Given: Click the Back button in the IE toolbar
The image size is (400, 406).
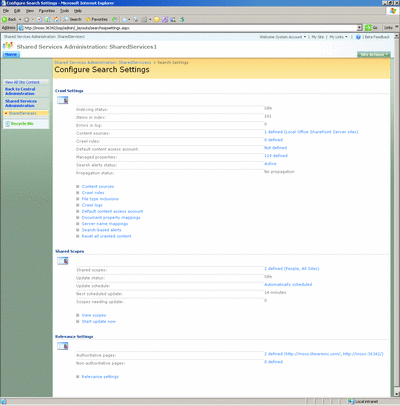Looking at the screenshot, I should [x=9, y=19].
